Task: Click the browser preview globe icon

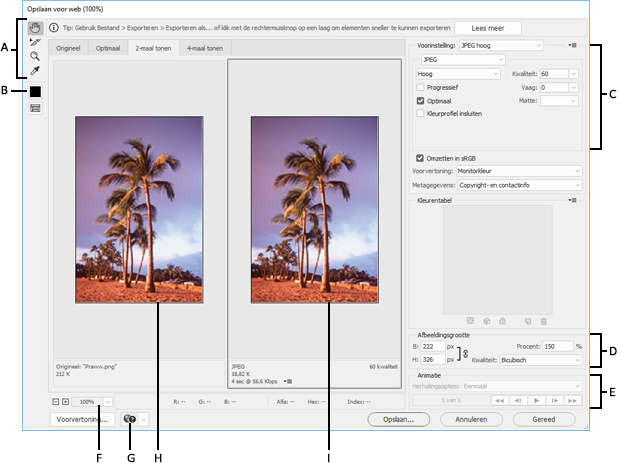Action: pyautogui.click(x=130, y=420)
